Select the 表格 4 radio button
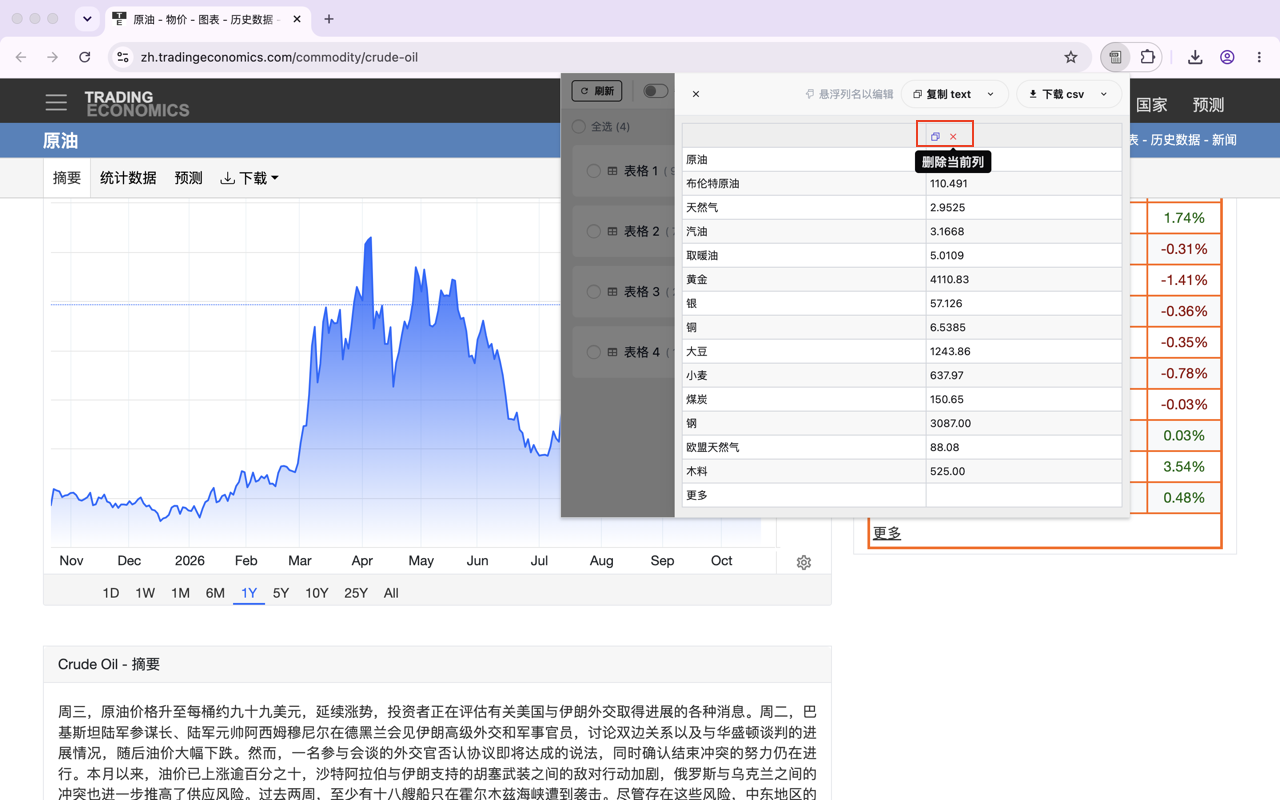Screen dimensions: 1280x800 pos(593,352)
